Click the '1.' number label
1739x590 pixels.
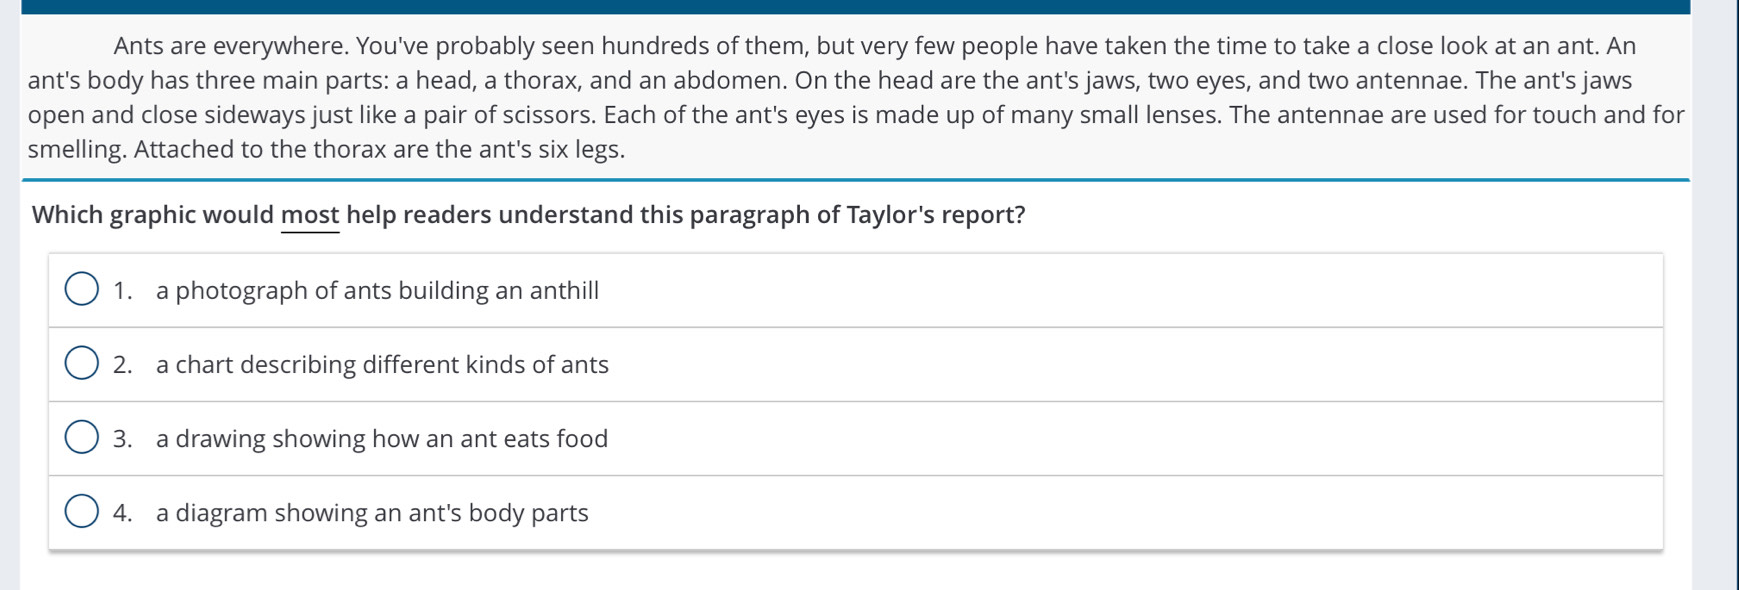click(123, 291)
